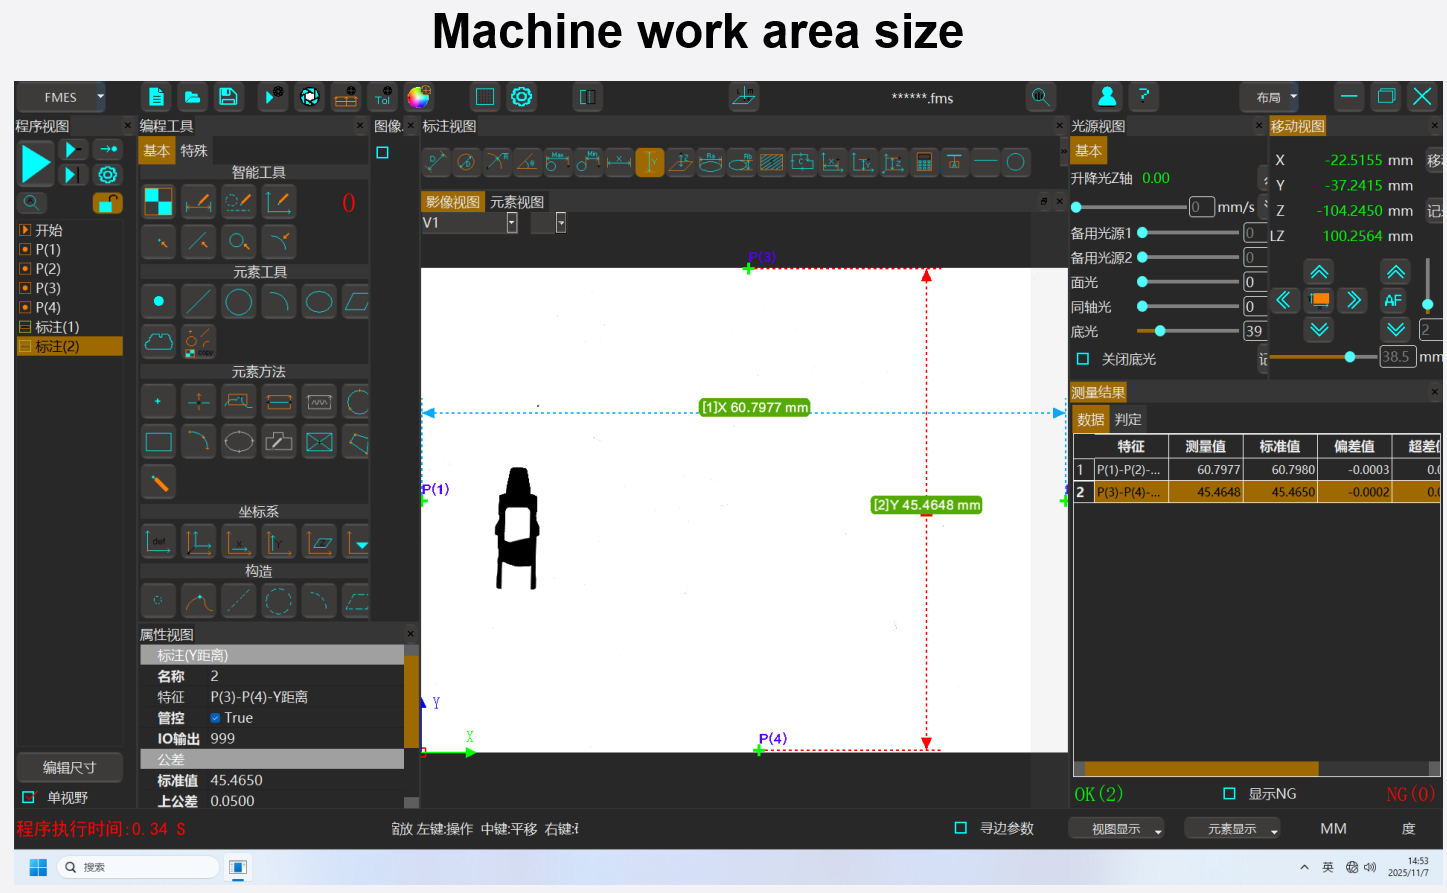Select the circle element tool
Image resolution: width=1447 pixels, height=893 pixels.
(239, 301)
